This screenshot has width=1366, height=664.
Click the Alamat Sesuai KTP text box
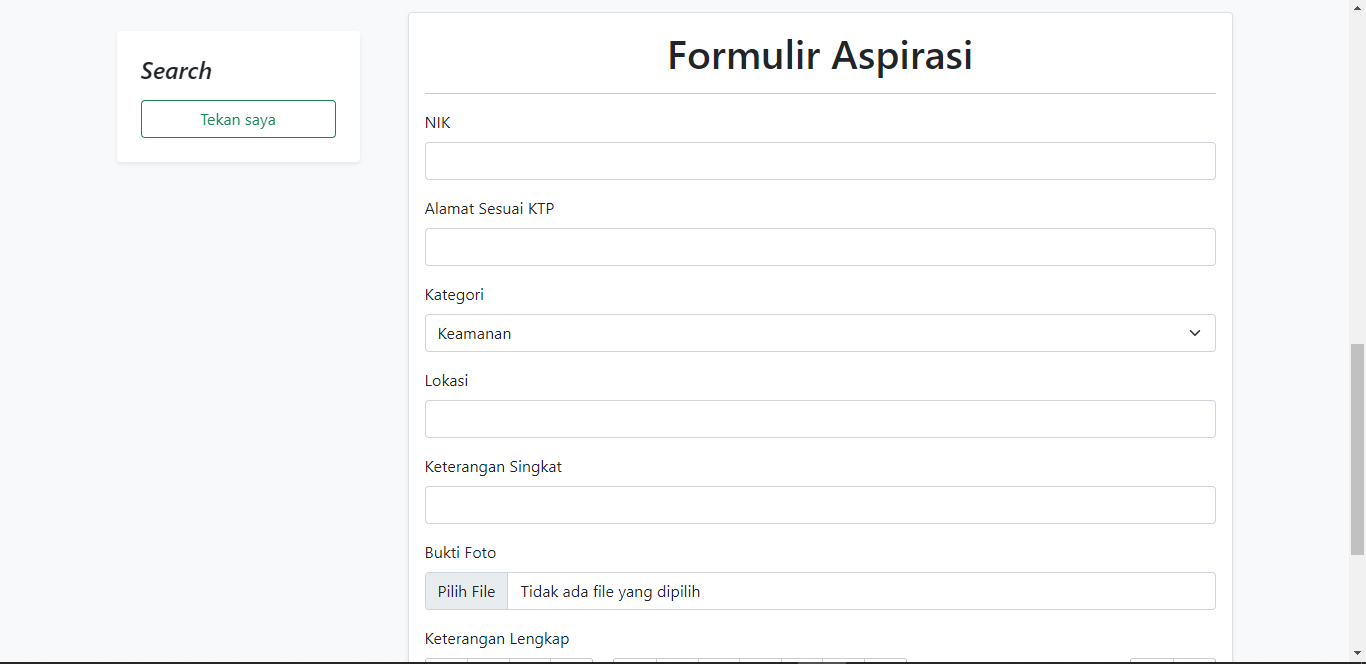coord(820,247)
